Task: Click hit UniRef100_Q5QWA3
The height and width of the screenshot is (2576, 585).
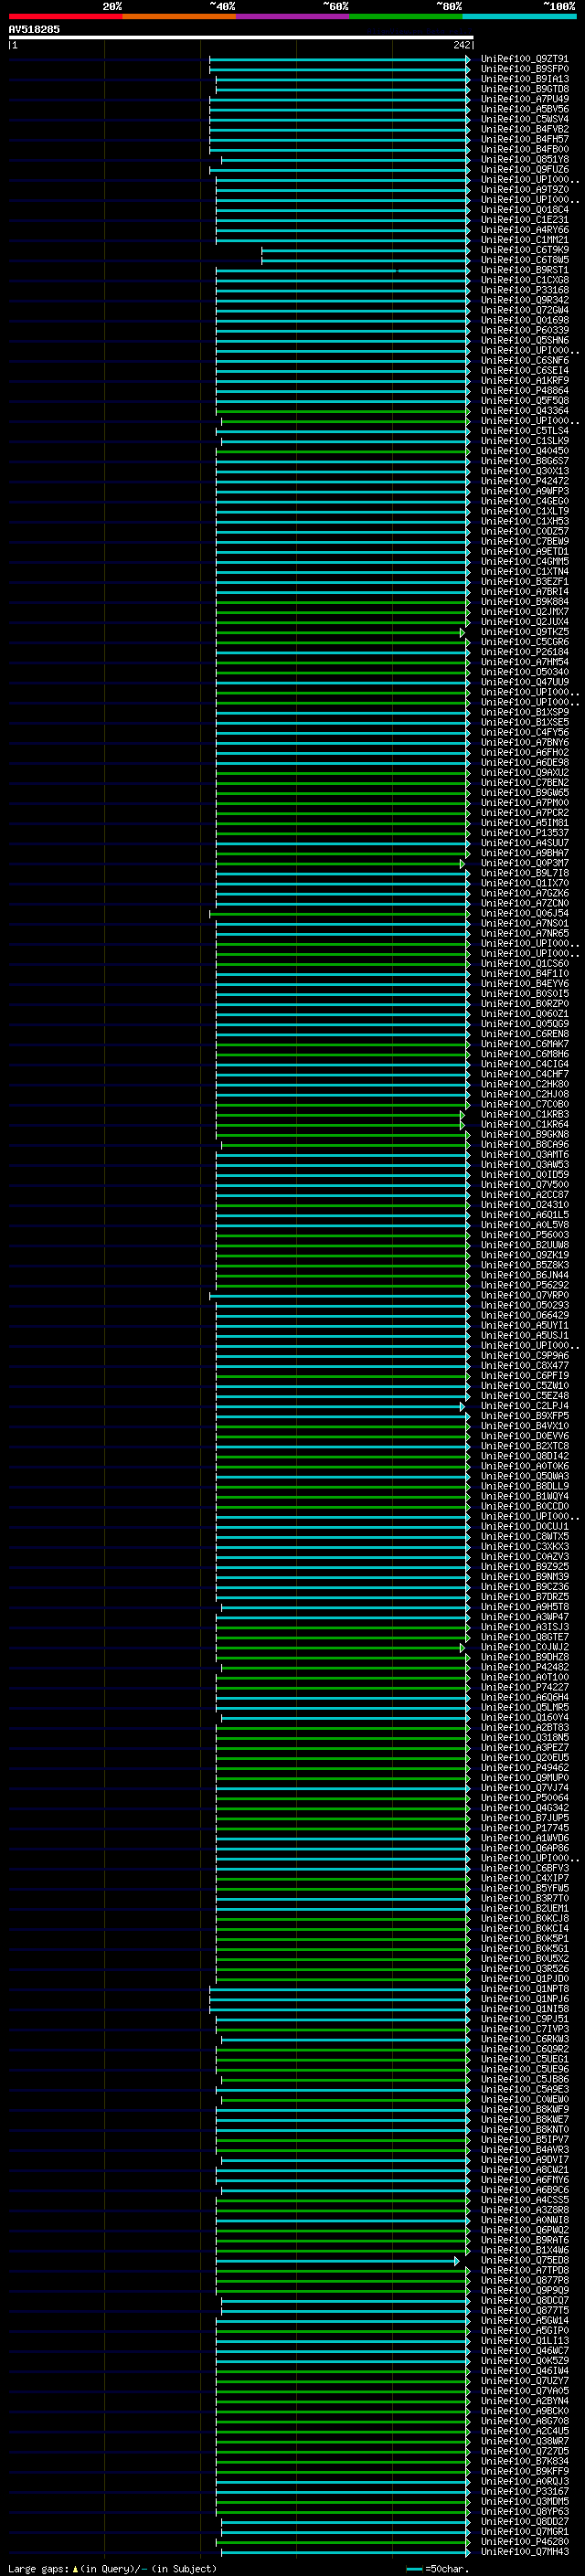Action: click(524, 1476)
